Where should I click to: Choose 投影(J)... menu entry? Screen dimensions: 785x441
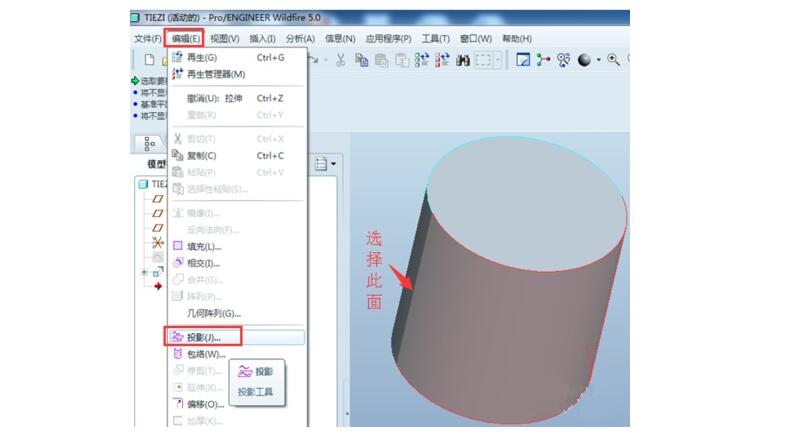(x=237, y=337)
